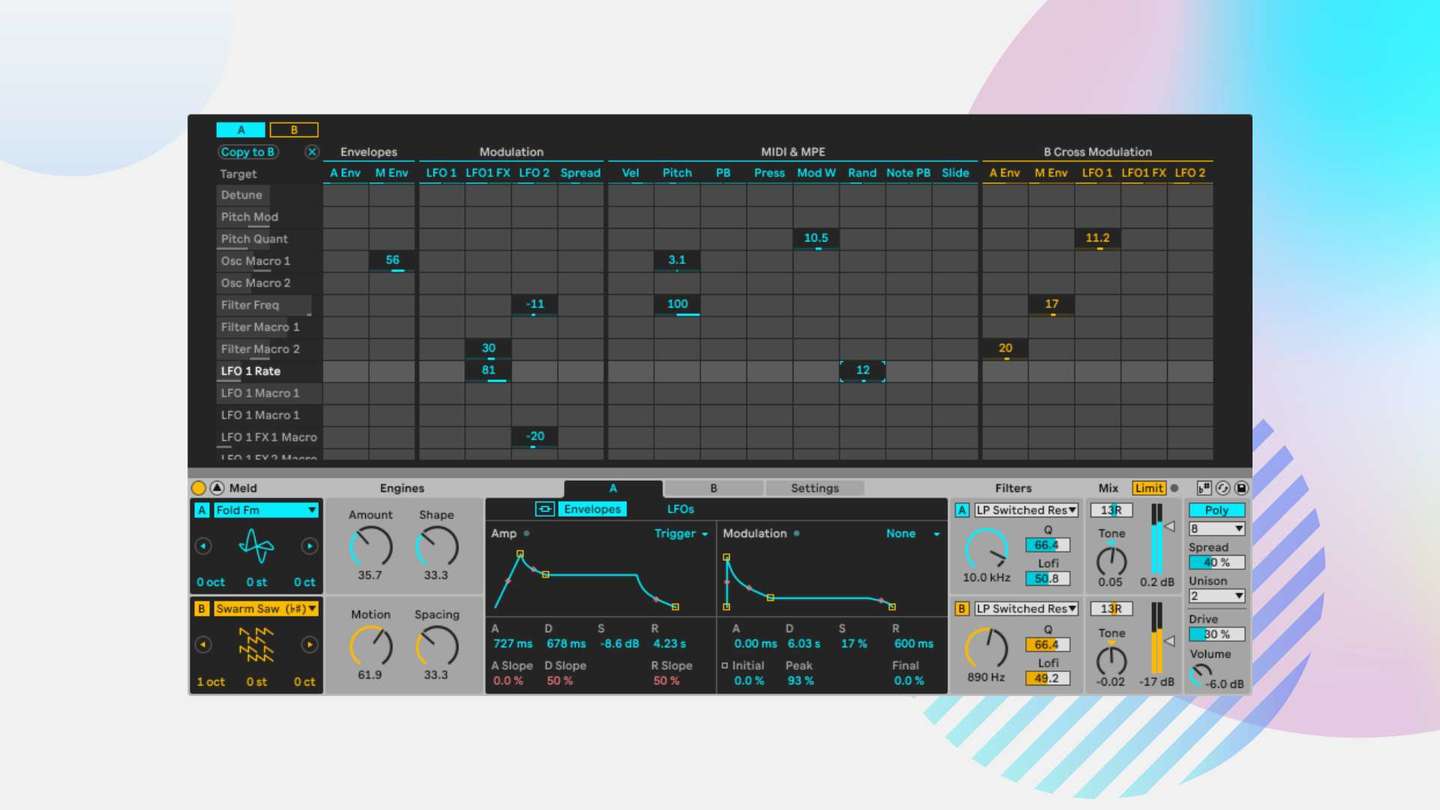Viewport: 1440px width, 810px height.
Task: Select next oscillator for engine B
Action: click(309, 645)
